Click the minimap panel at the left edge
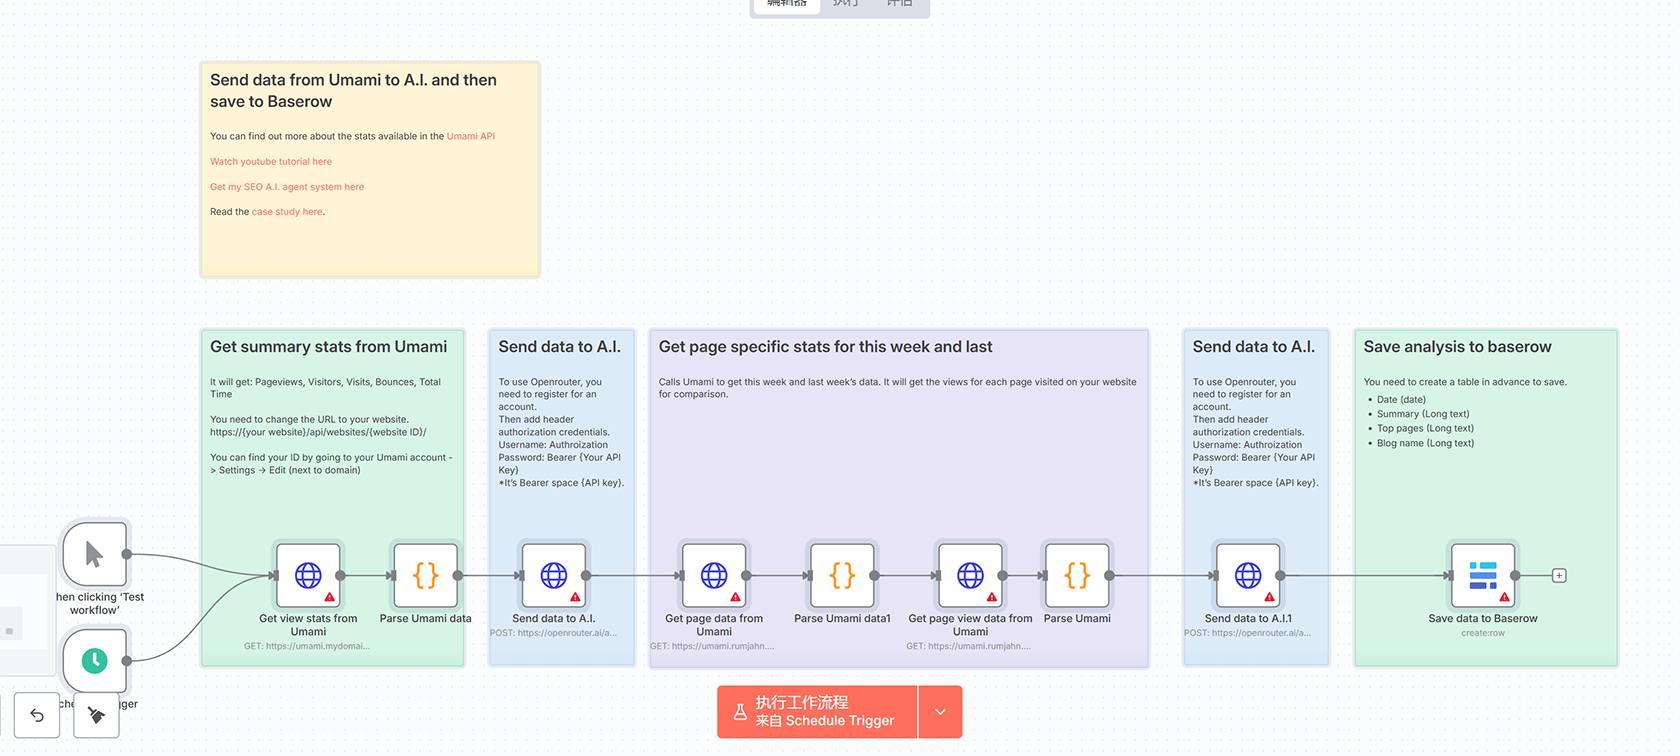This screenshot has width=1680, height=756. point(25,610)
